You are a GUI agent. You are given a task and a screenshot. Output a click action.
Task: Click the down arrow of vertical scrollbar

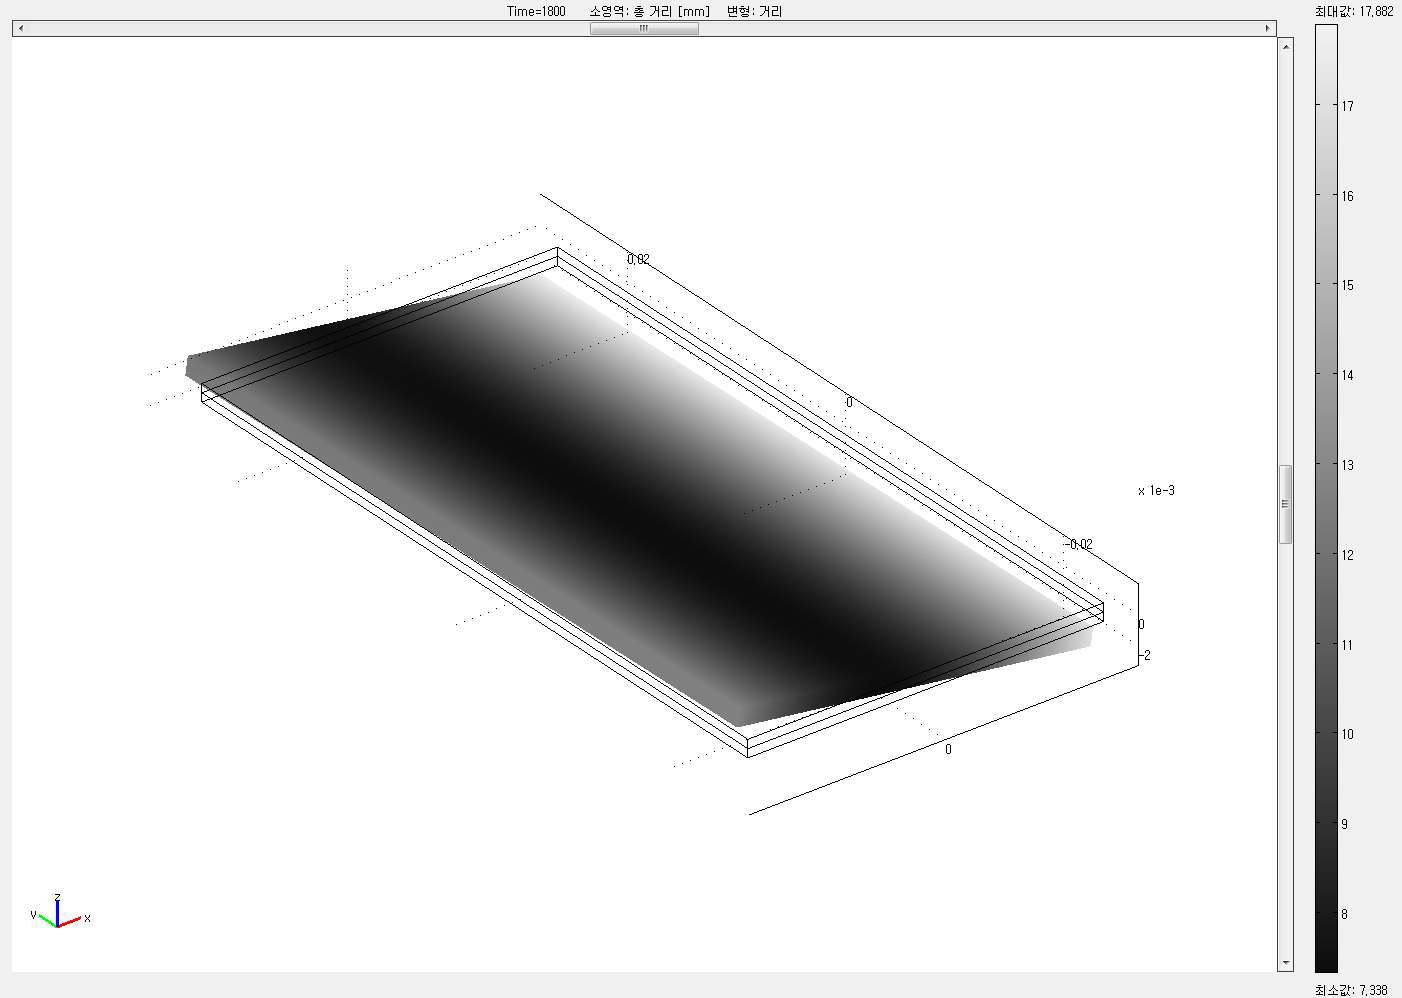pos(1285,963)
